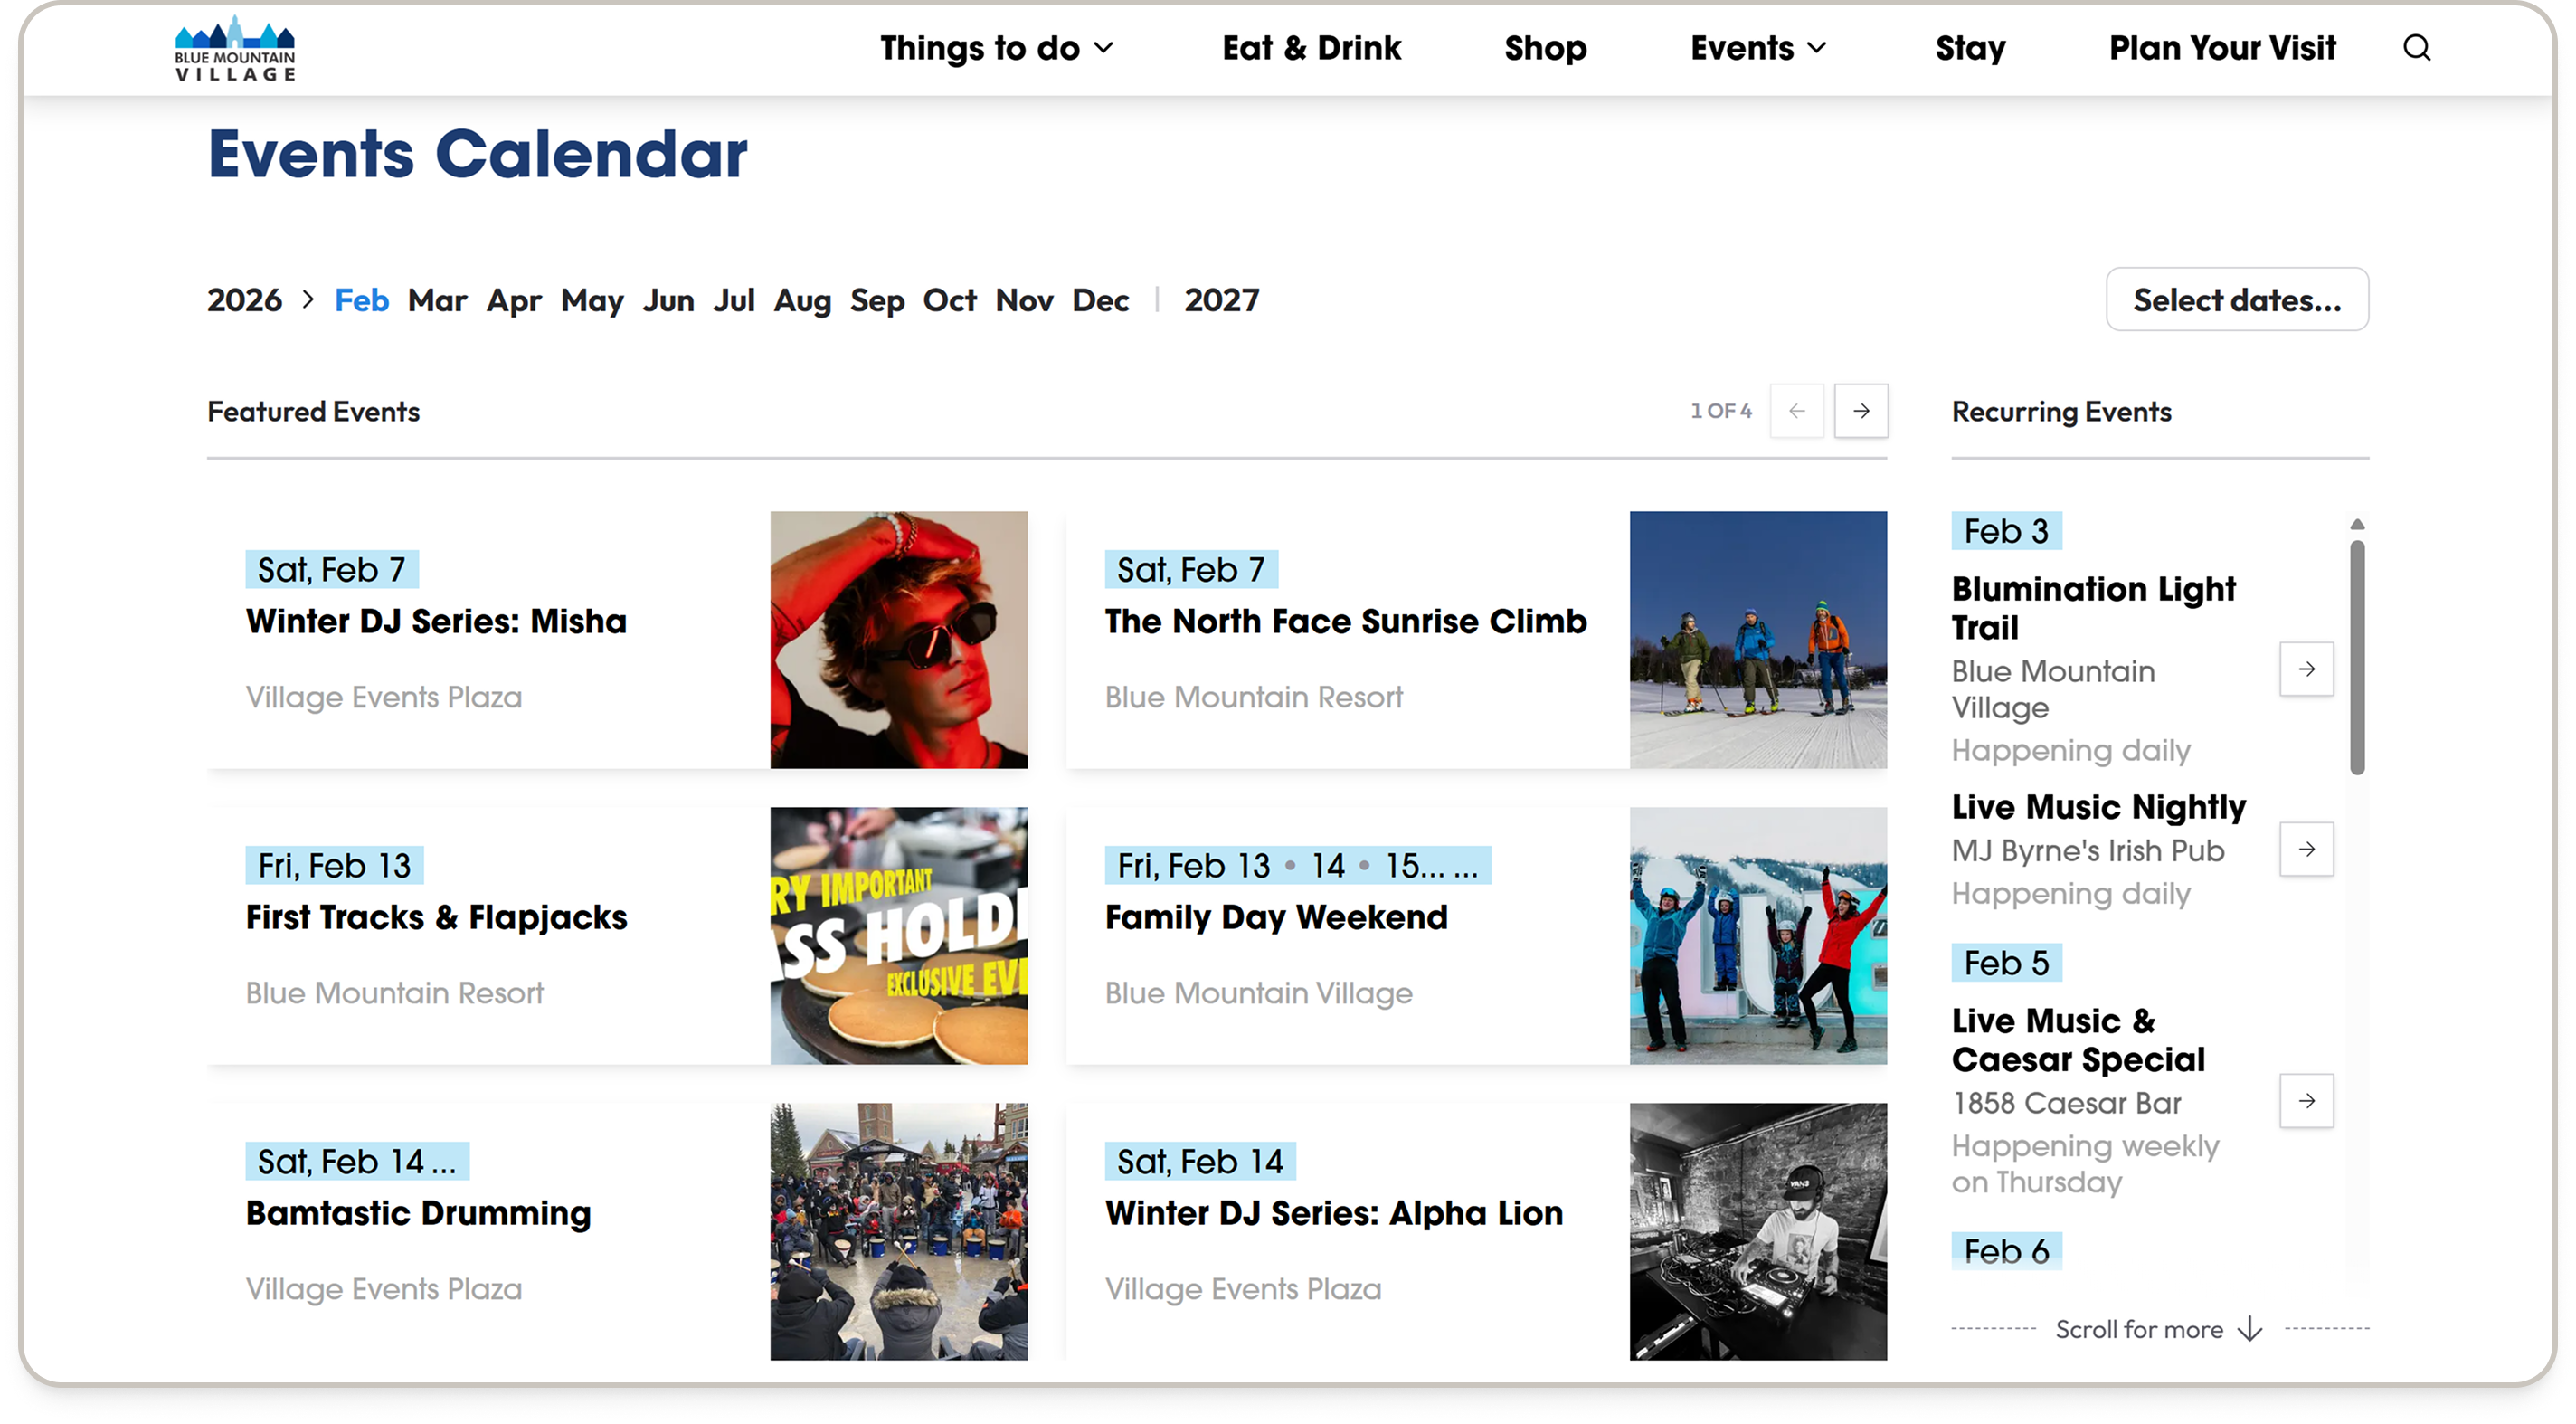The image size is (2576, 1424).
Task: Open Winter DJ Series: Misha event
Action: click(436, 621)
